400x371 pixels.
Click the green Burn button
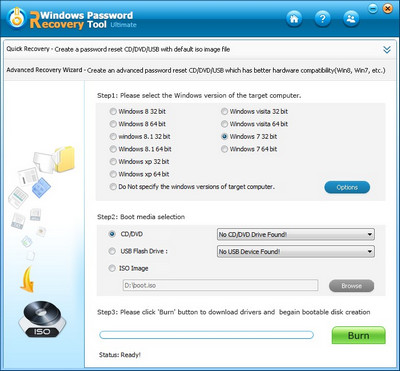pos(358,335)
